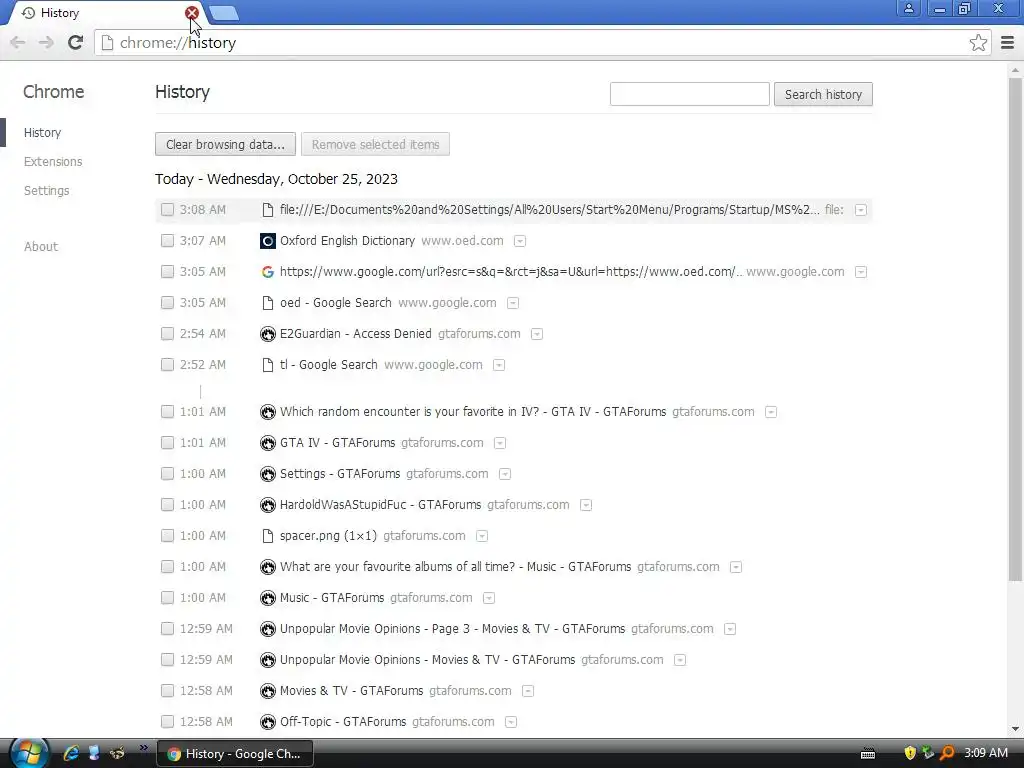1024x768 pixels.
Task: Reload the page with the refresh icon
Action: 75,43
